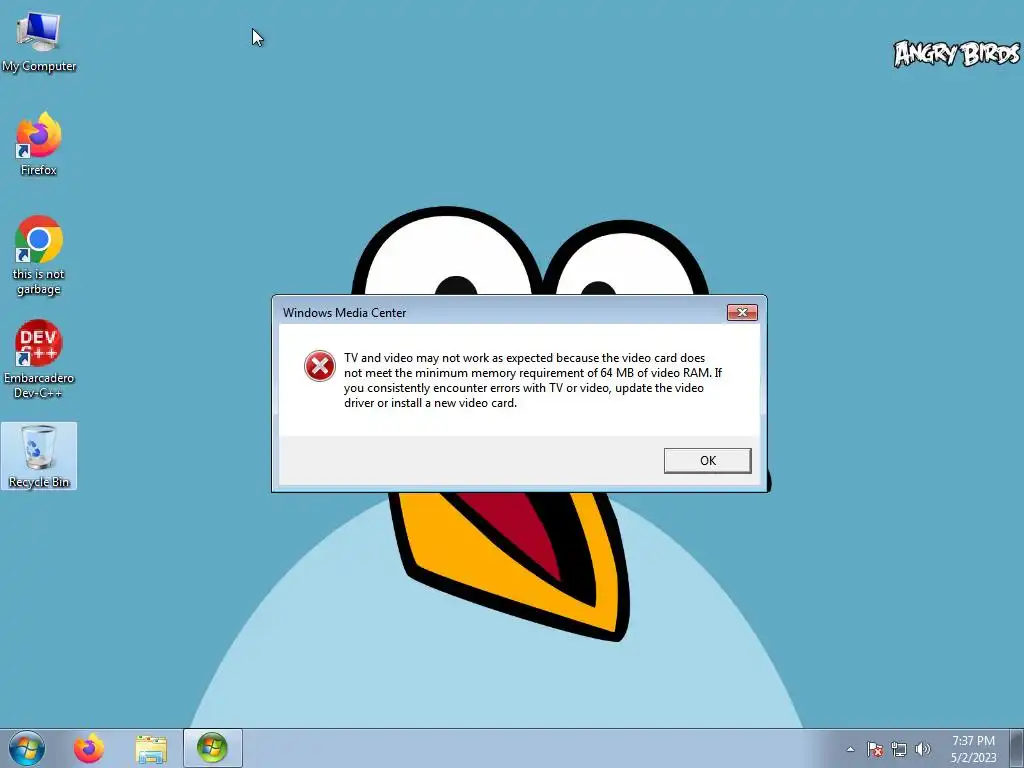Select the Chrome shortcut named this is not garbage
This screenshot has width=1024, height=768.
[x=39, y=255]
